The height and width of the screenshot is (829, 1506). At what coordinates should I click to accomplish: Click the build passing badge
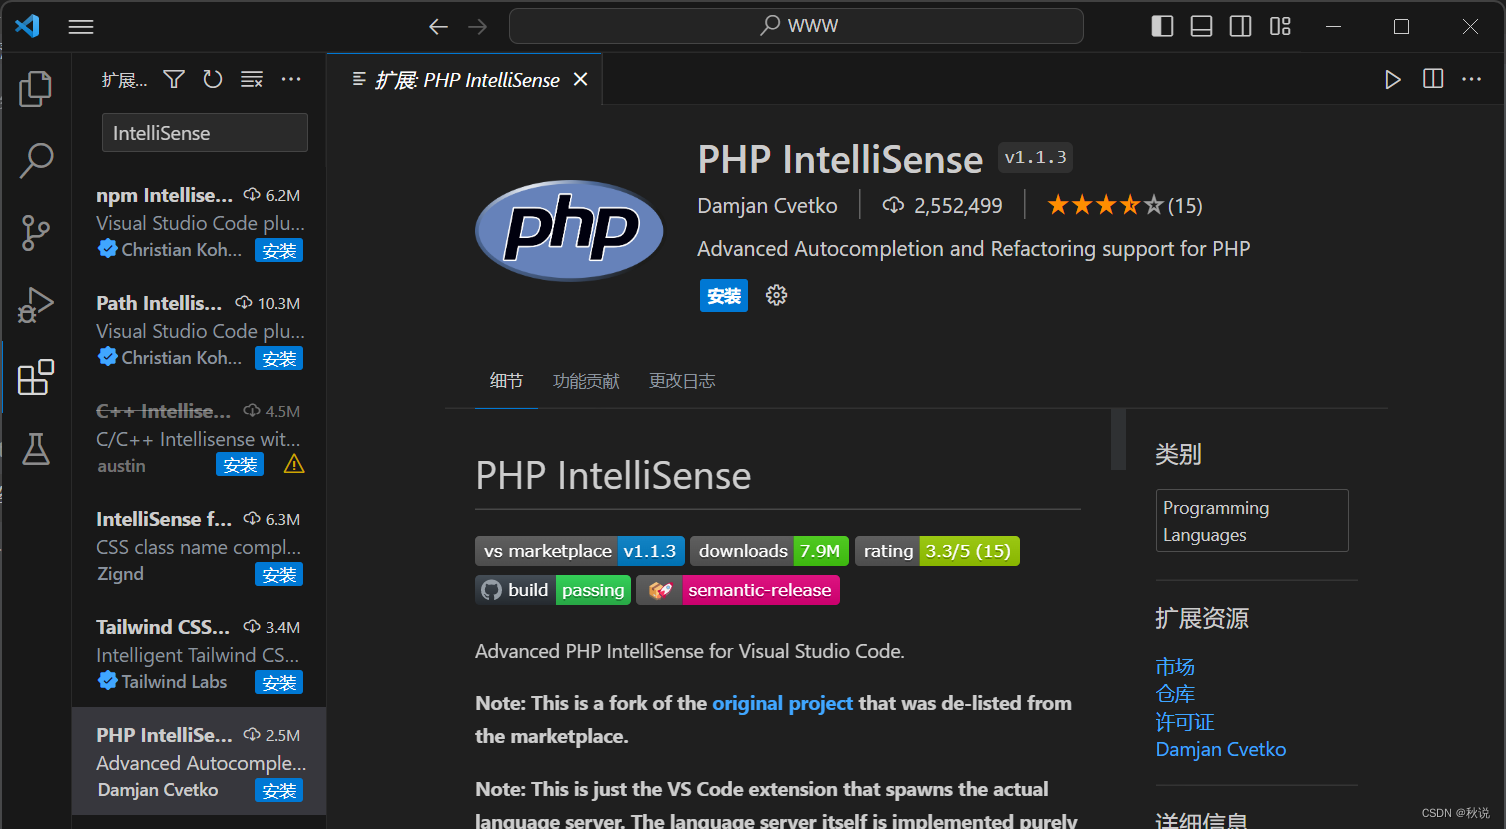553,590
